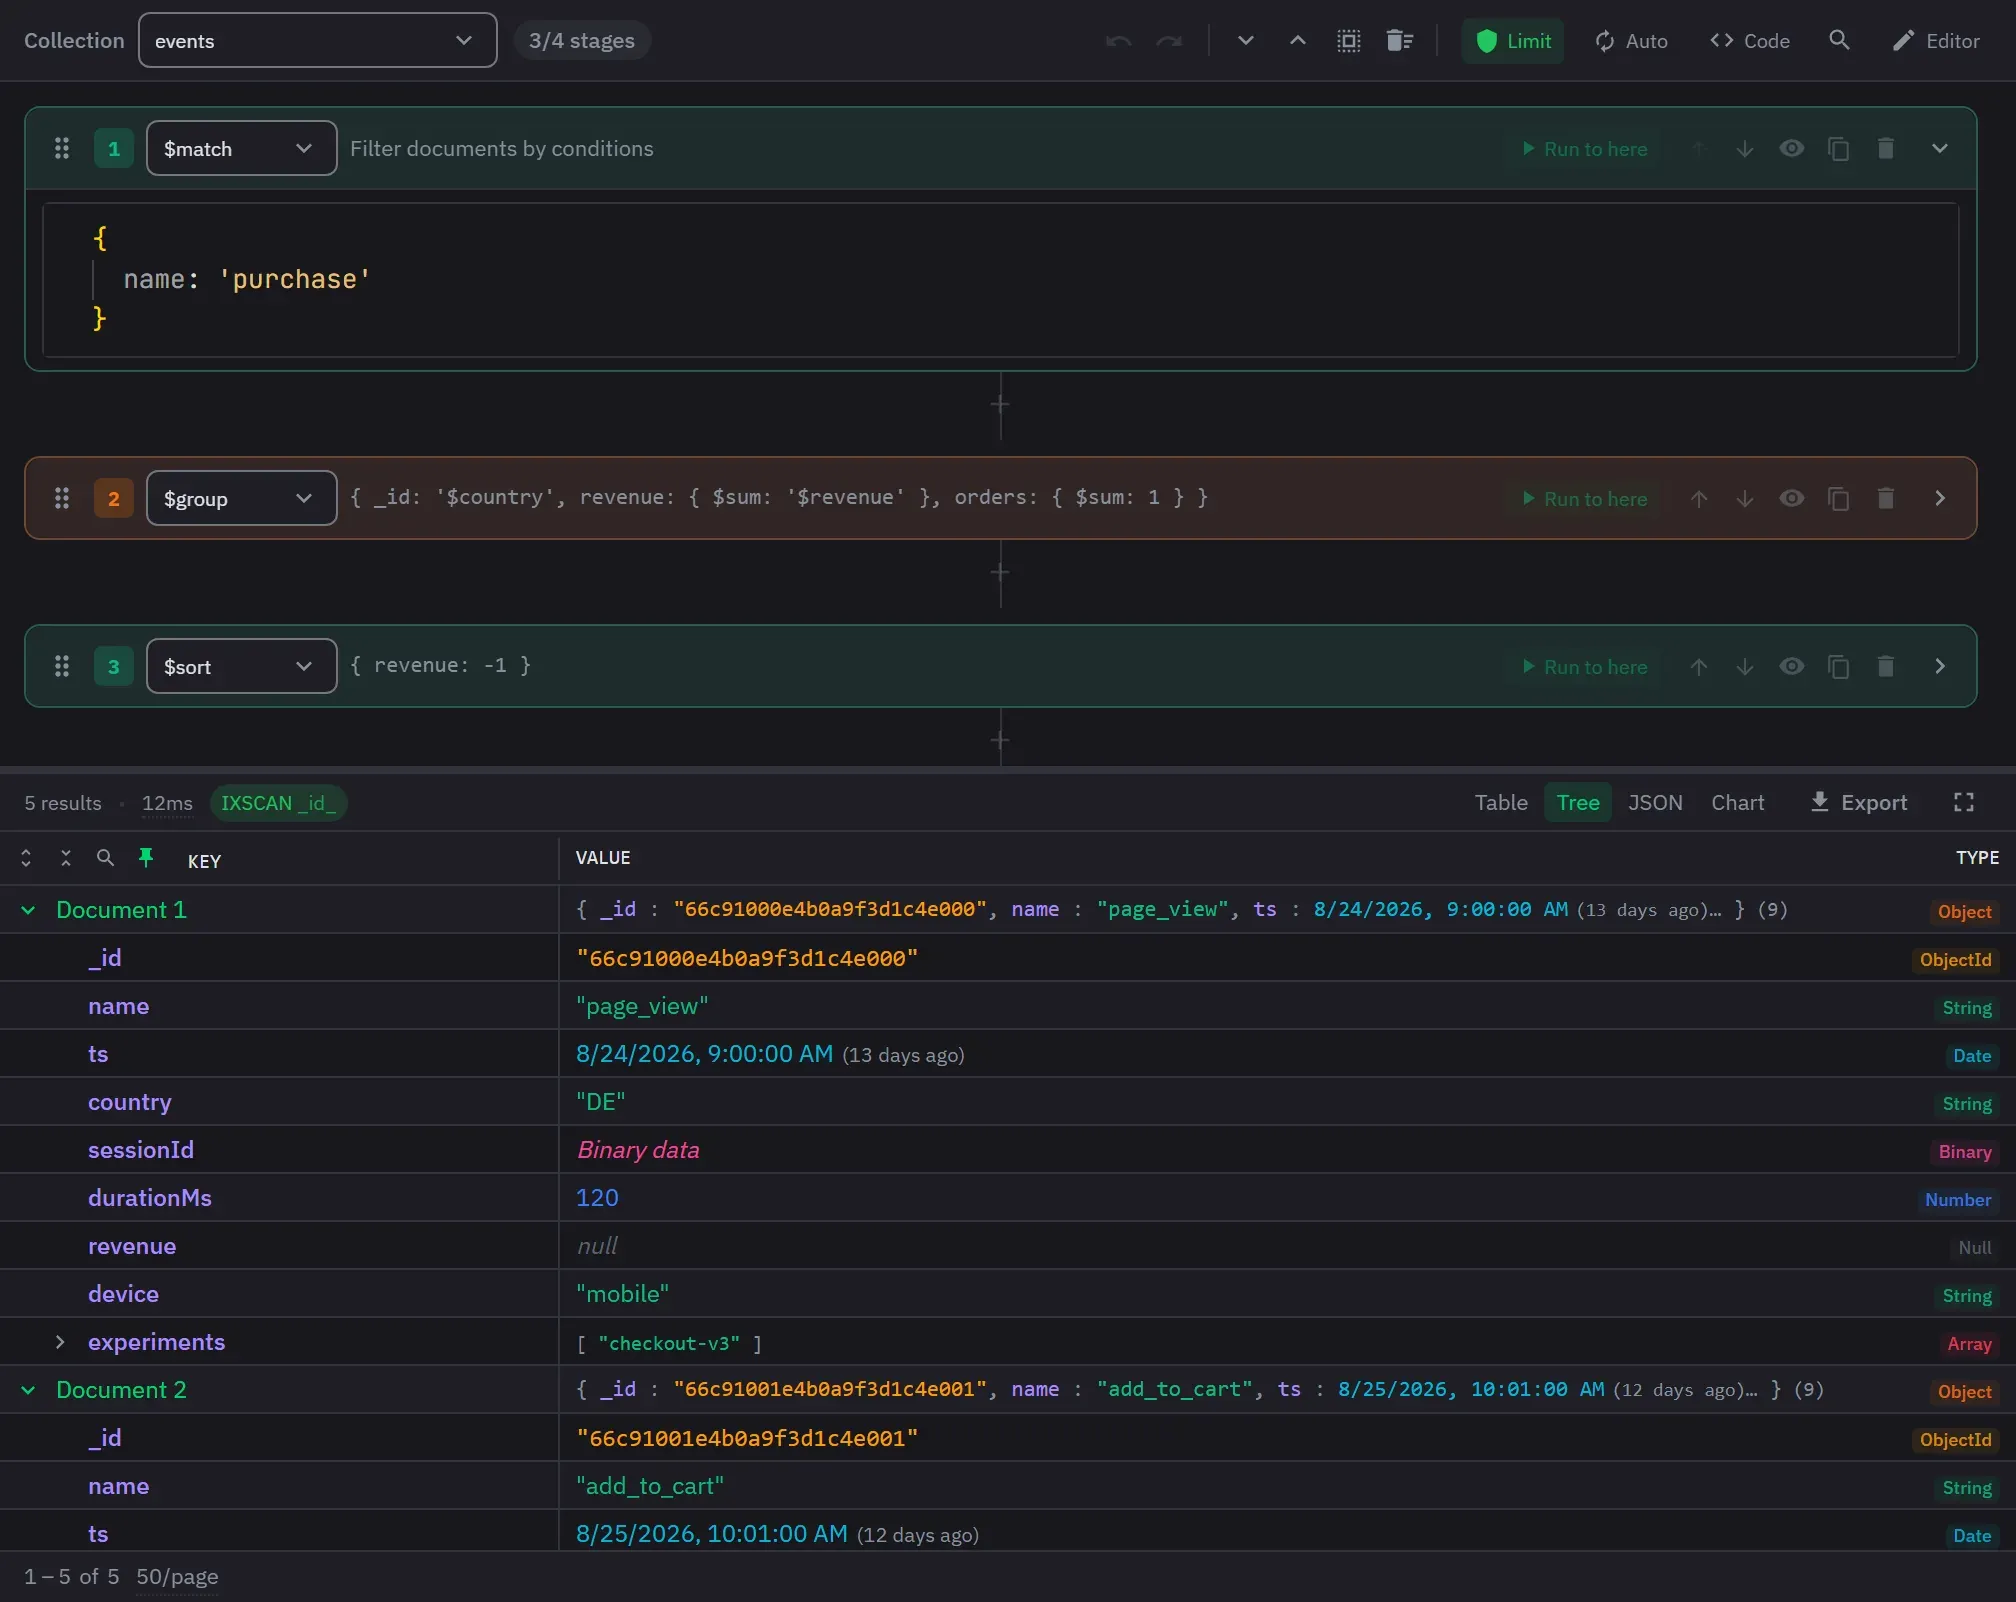The image size is (2016, 1602).
Task: Delete the $sort stage
Action: 1885,667
